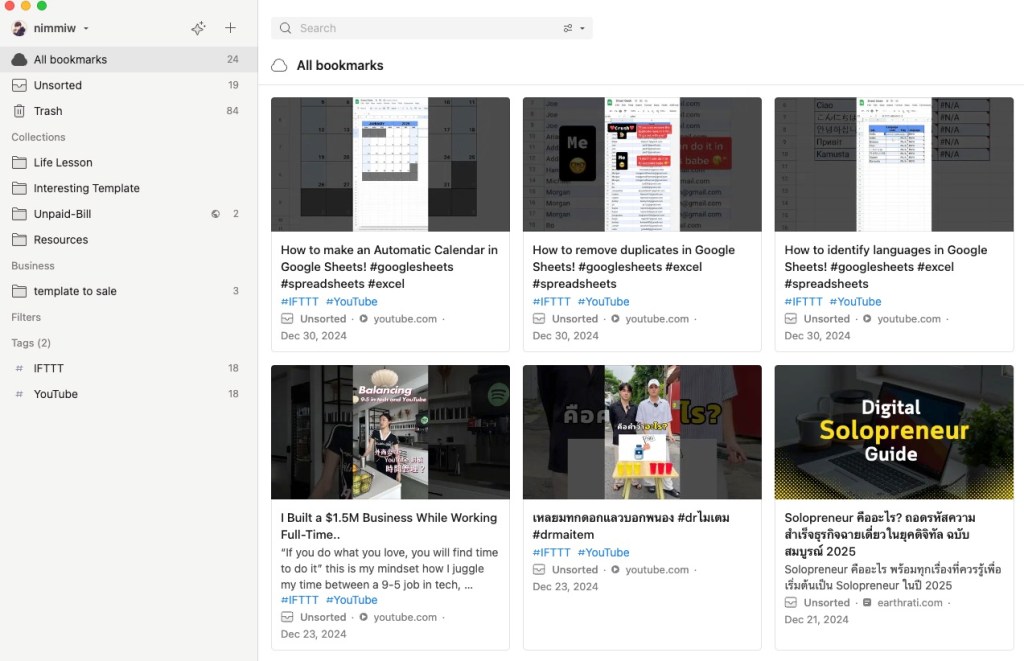Click the cloud icon next to All bookmarks heading
Image resolution: width=1024 pixels, height=661 pixels.
(280, 65)
